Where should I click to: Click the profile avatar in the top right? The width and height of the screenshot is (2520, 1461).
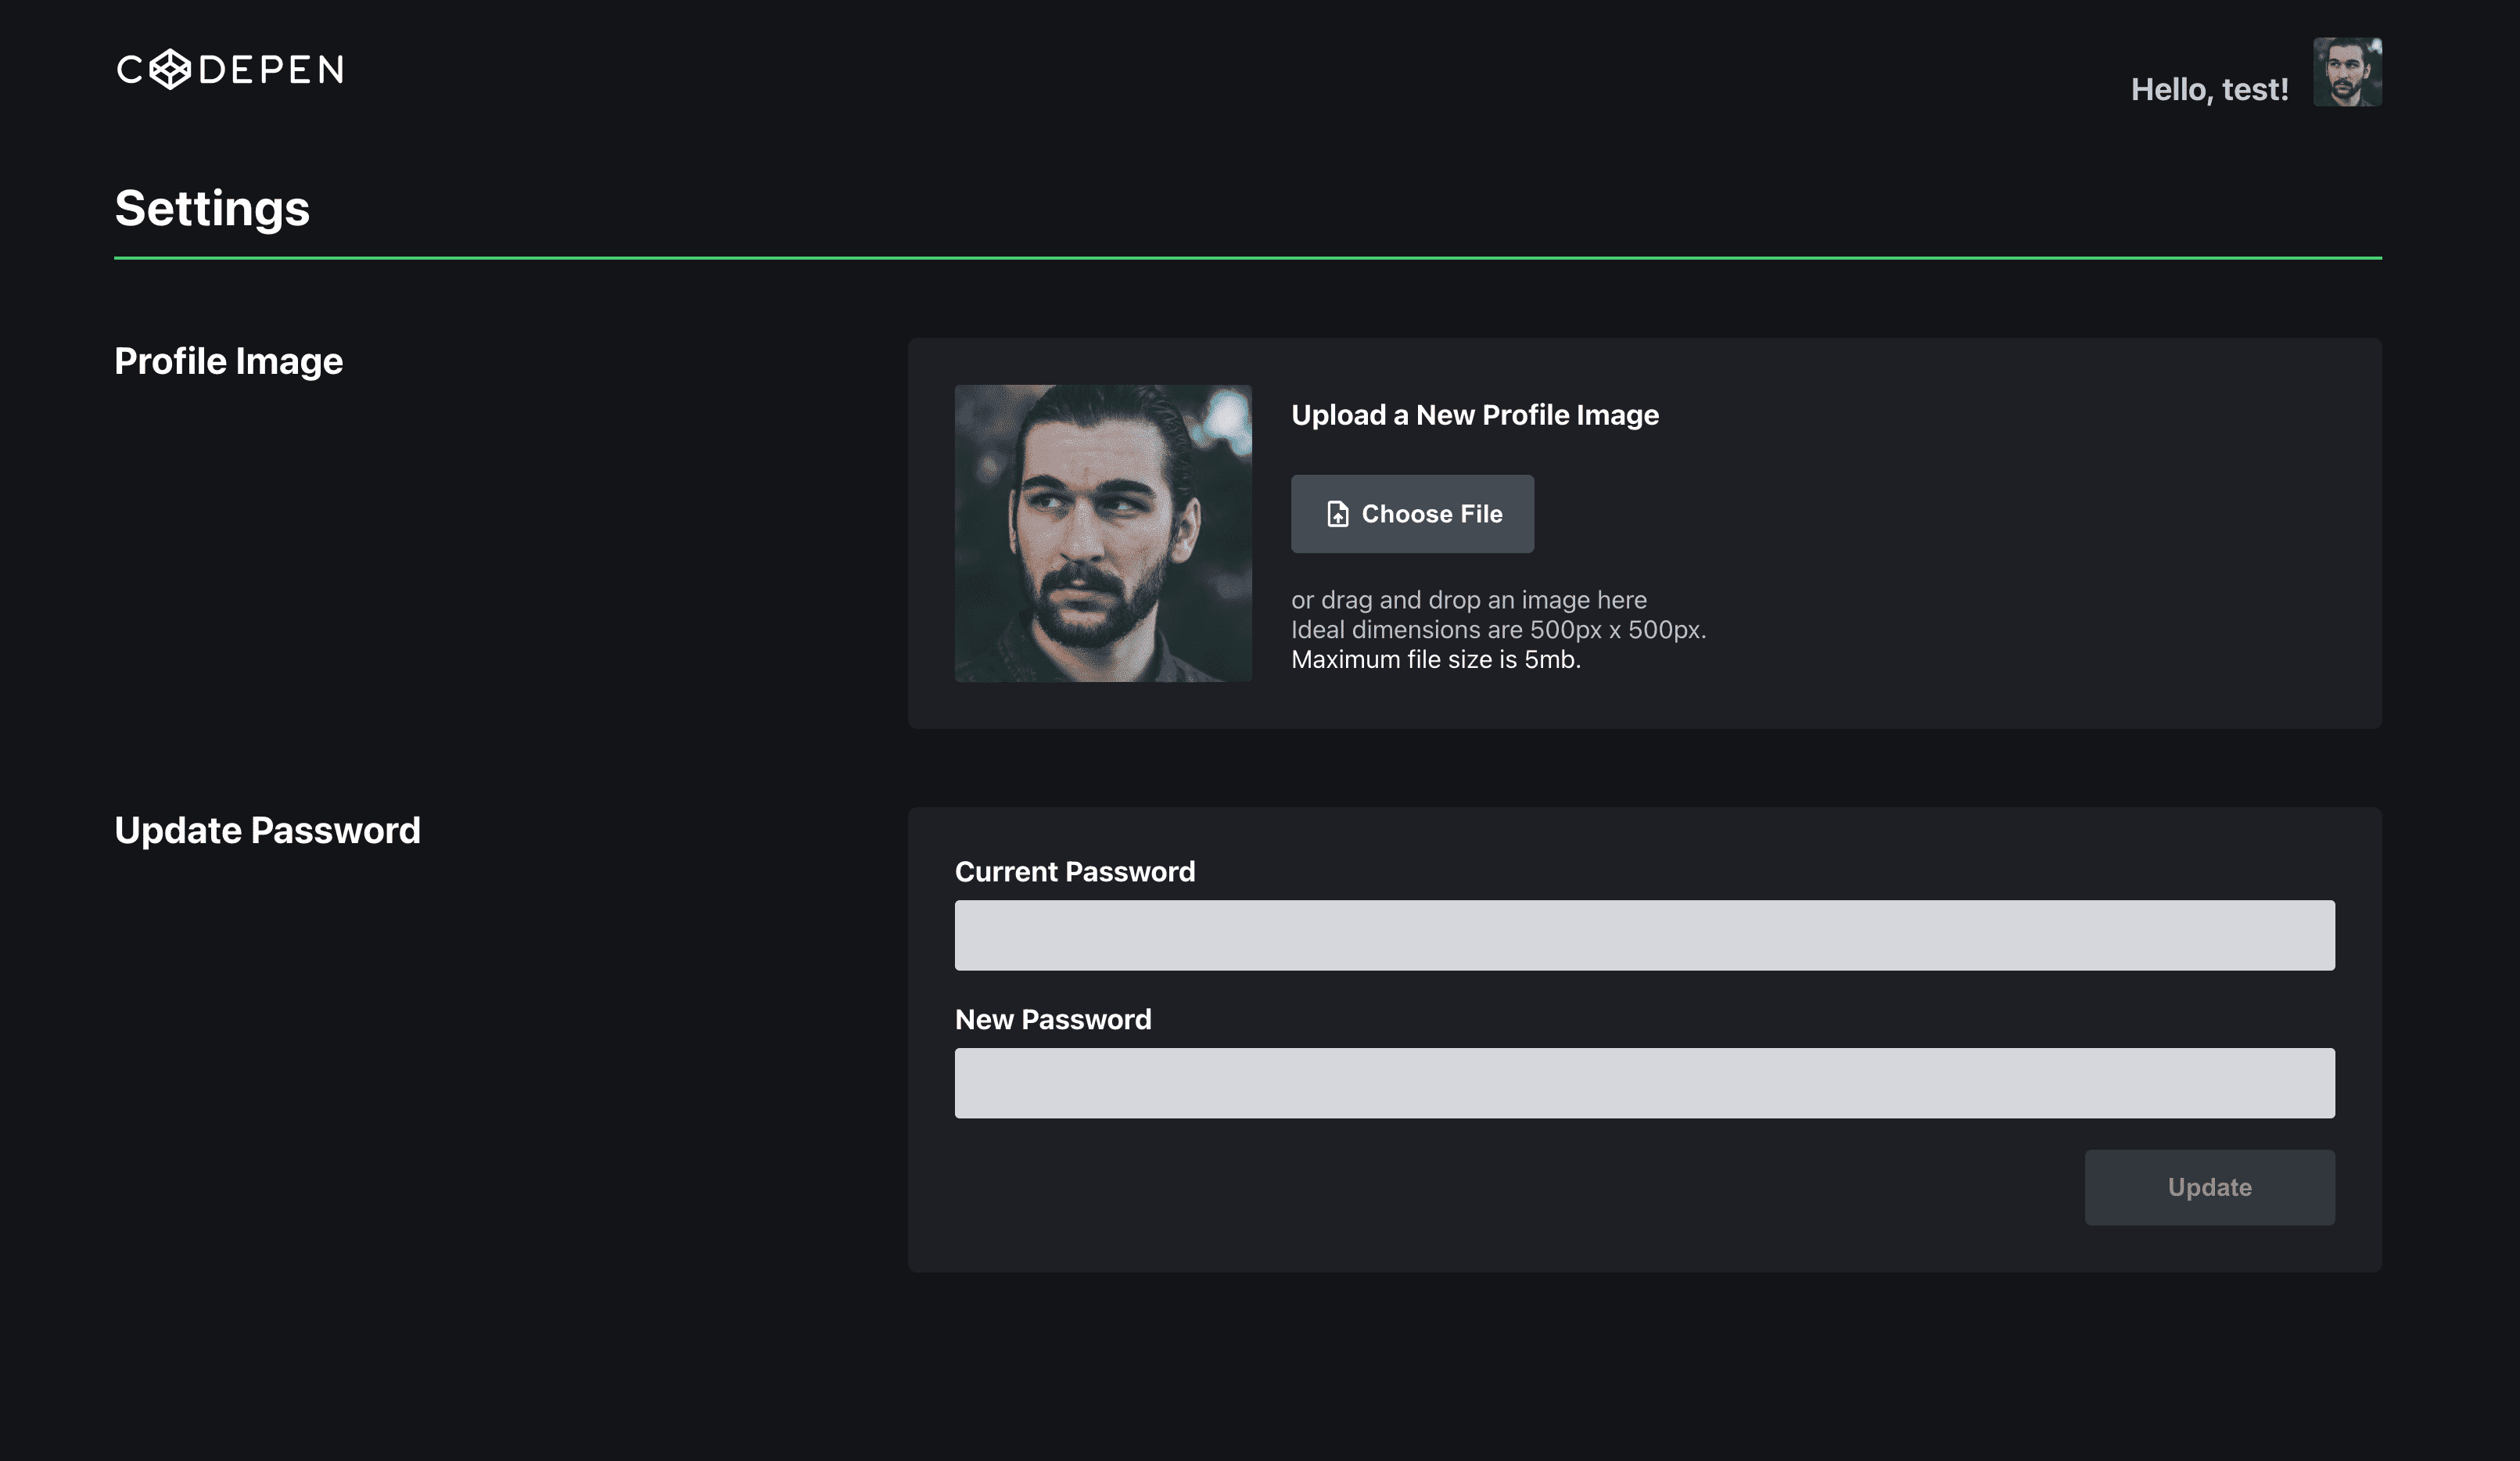click(2348, 72)
